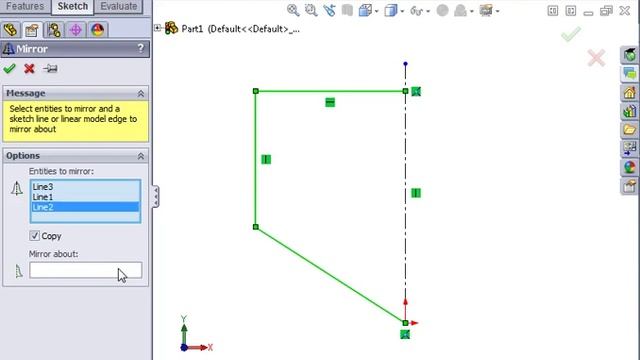The width and height of the screenshot is (640, 360).
Task: Expand the Part1 flyout design tree
Action: pos(158,28)
